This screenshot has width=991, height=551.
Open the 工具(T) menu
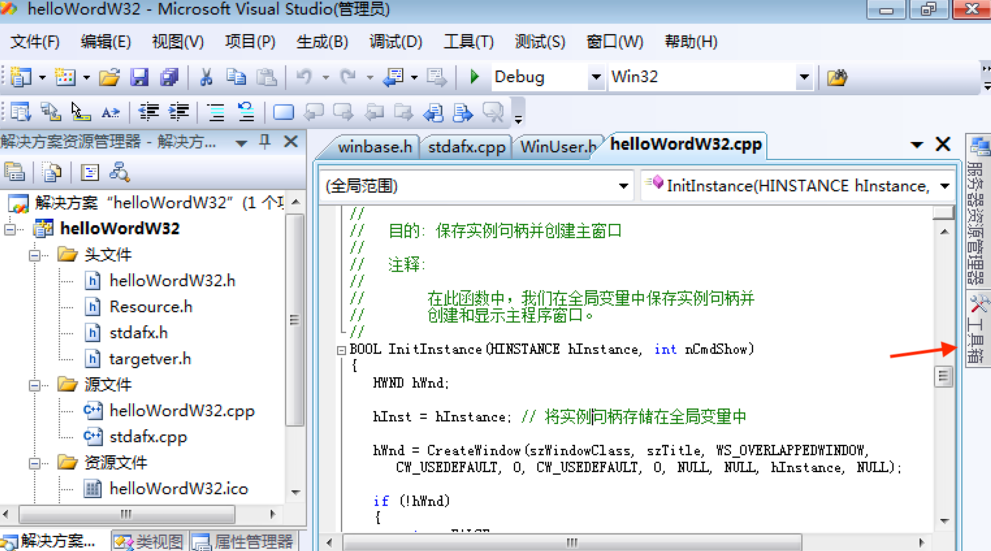pyautogui.click(x=468, y=42)
